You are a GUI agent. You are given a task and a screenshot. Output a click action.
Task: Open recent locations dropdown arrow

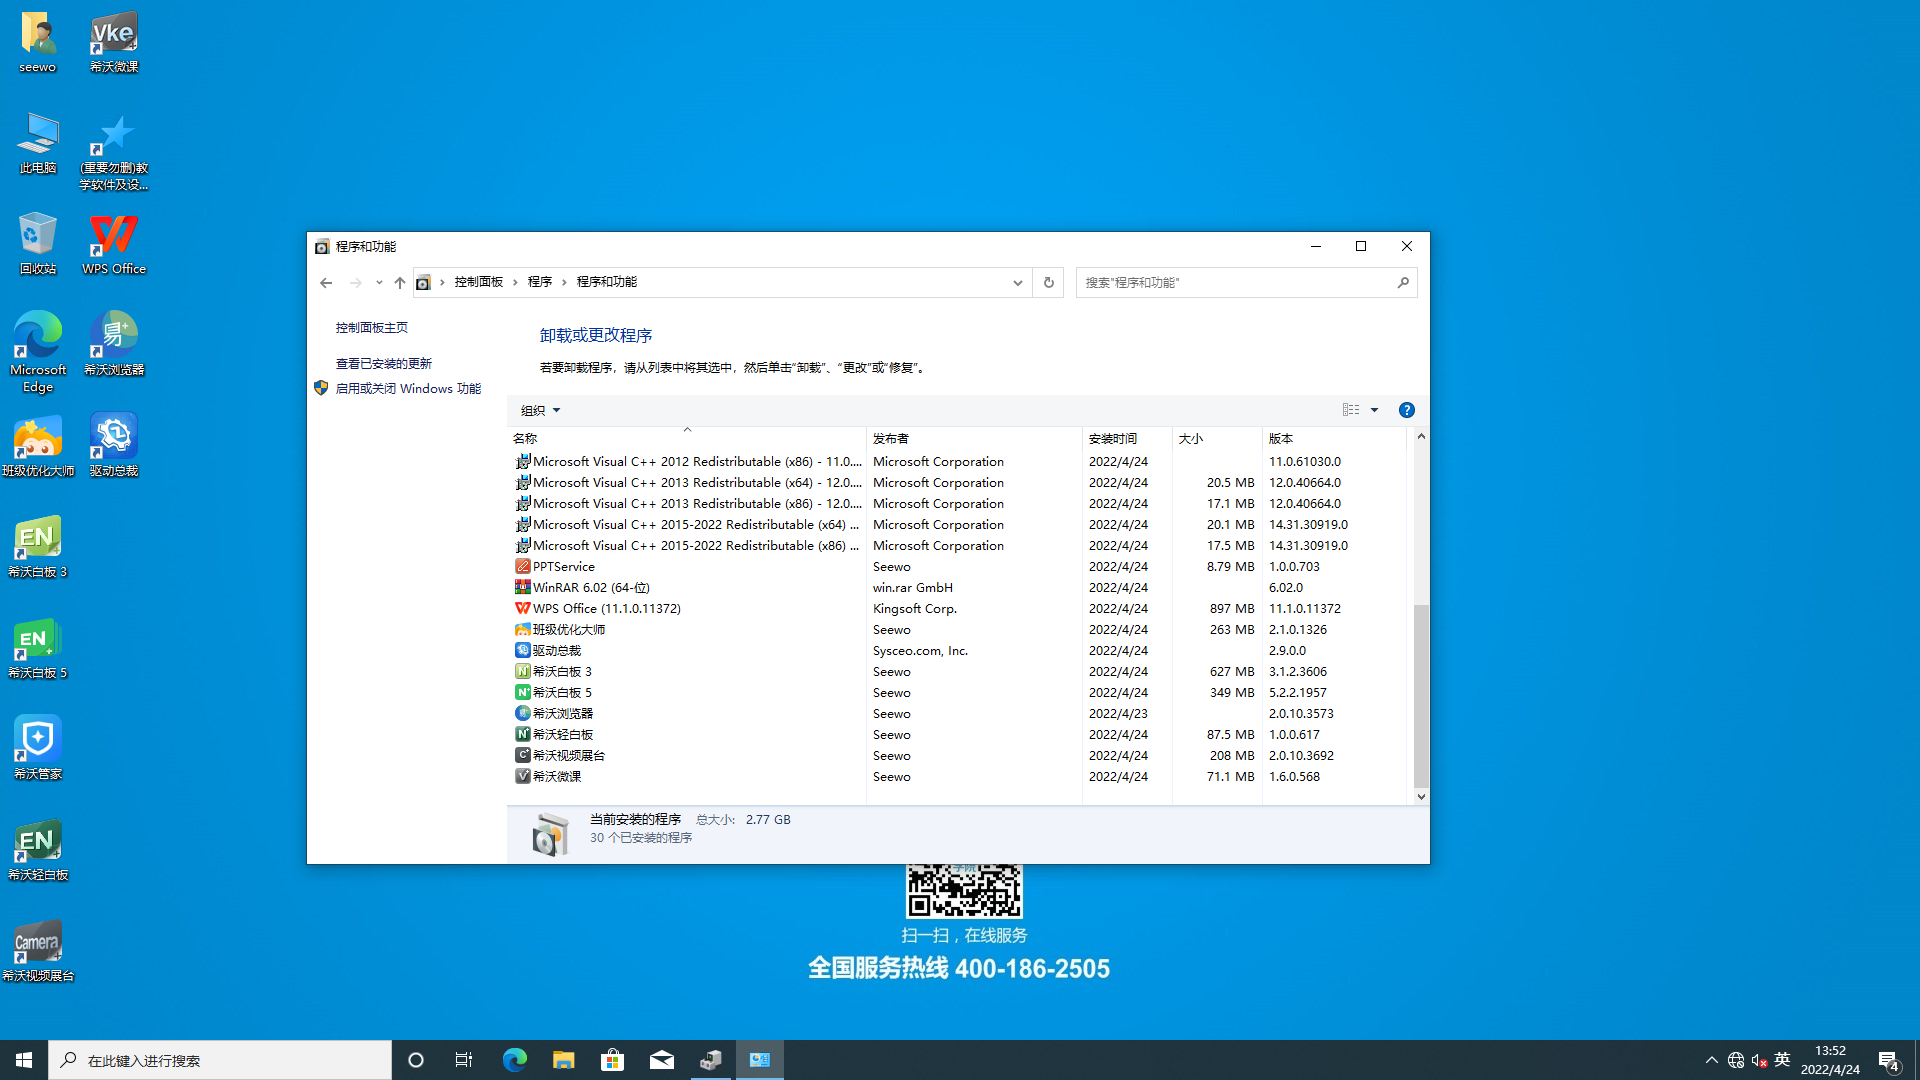[379, 283]
